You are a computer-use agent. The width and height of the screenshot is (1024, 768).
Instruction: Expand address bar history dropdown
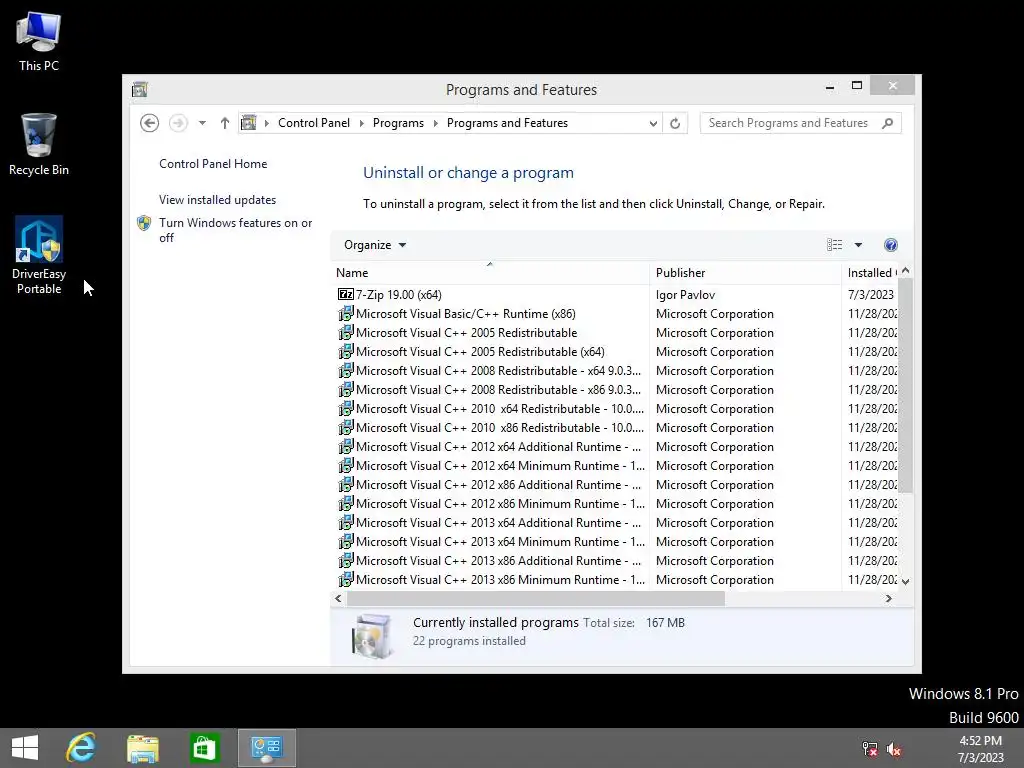tap(652, 123)
